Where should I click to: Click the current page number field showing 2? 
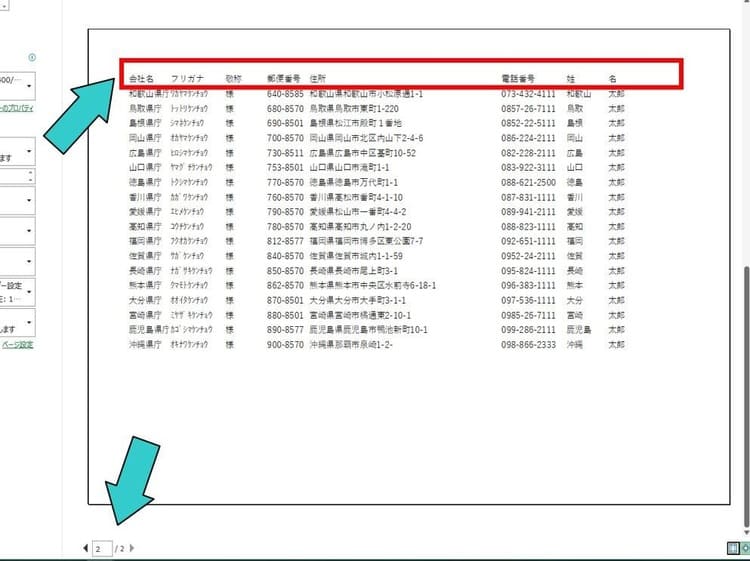click(x=102, y=548)
